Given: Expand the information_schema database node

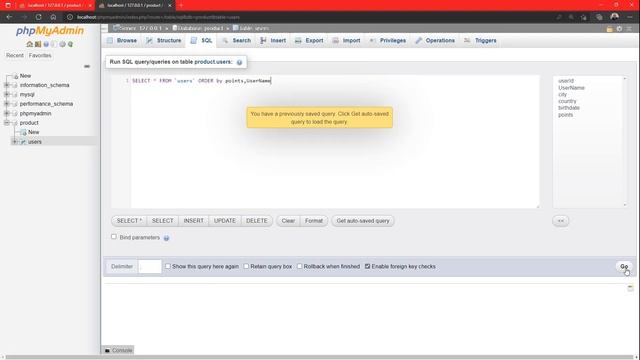Looking at the screenshot, I should pyautogui.click(x=7, y=85).
